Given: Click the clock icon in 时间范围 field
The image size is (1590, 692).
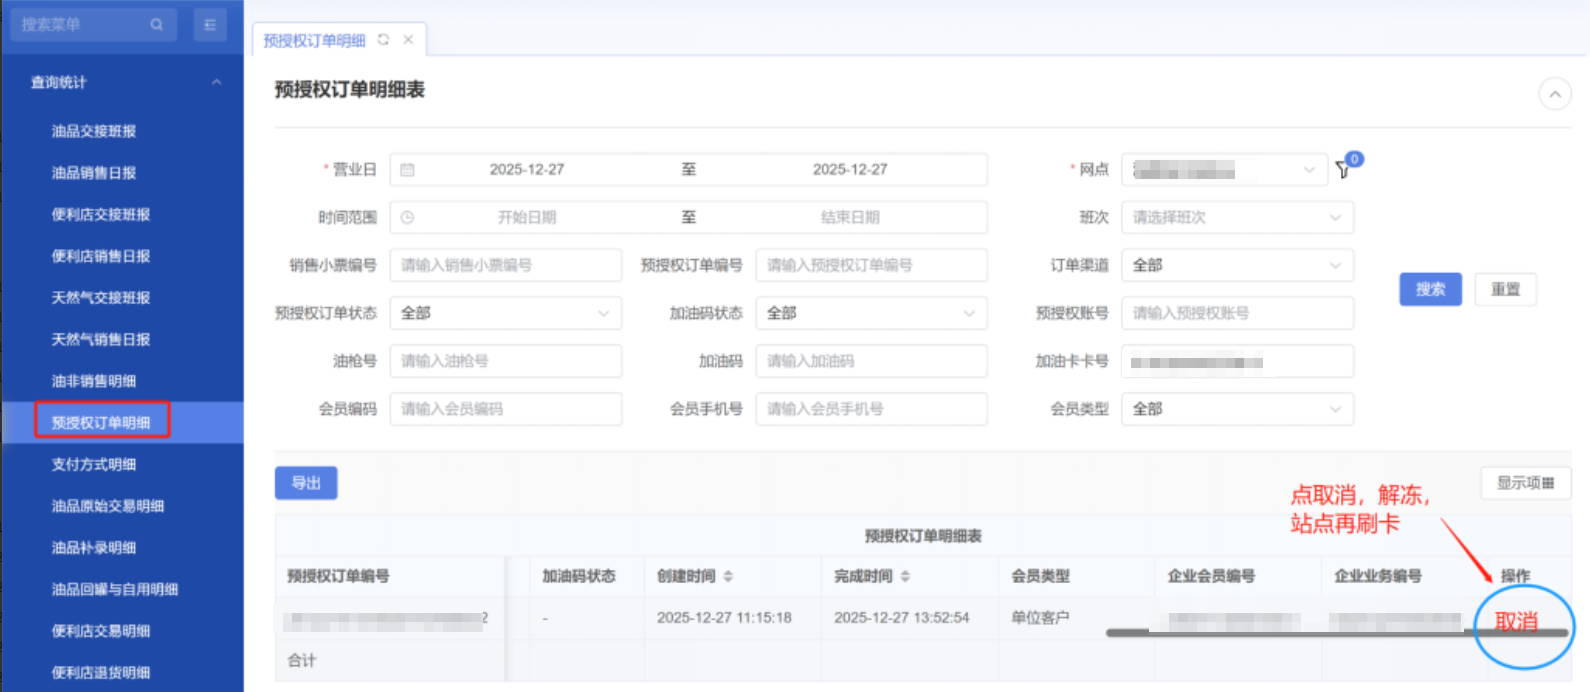Looking at the screenshot, I should point(407,218).
